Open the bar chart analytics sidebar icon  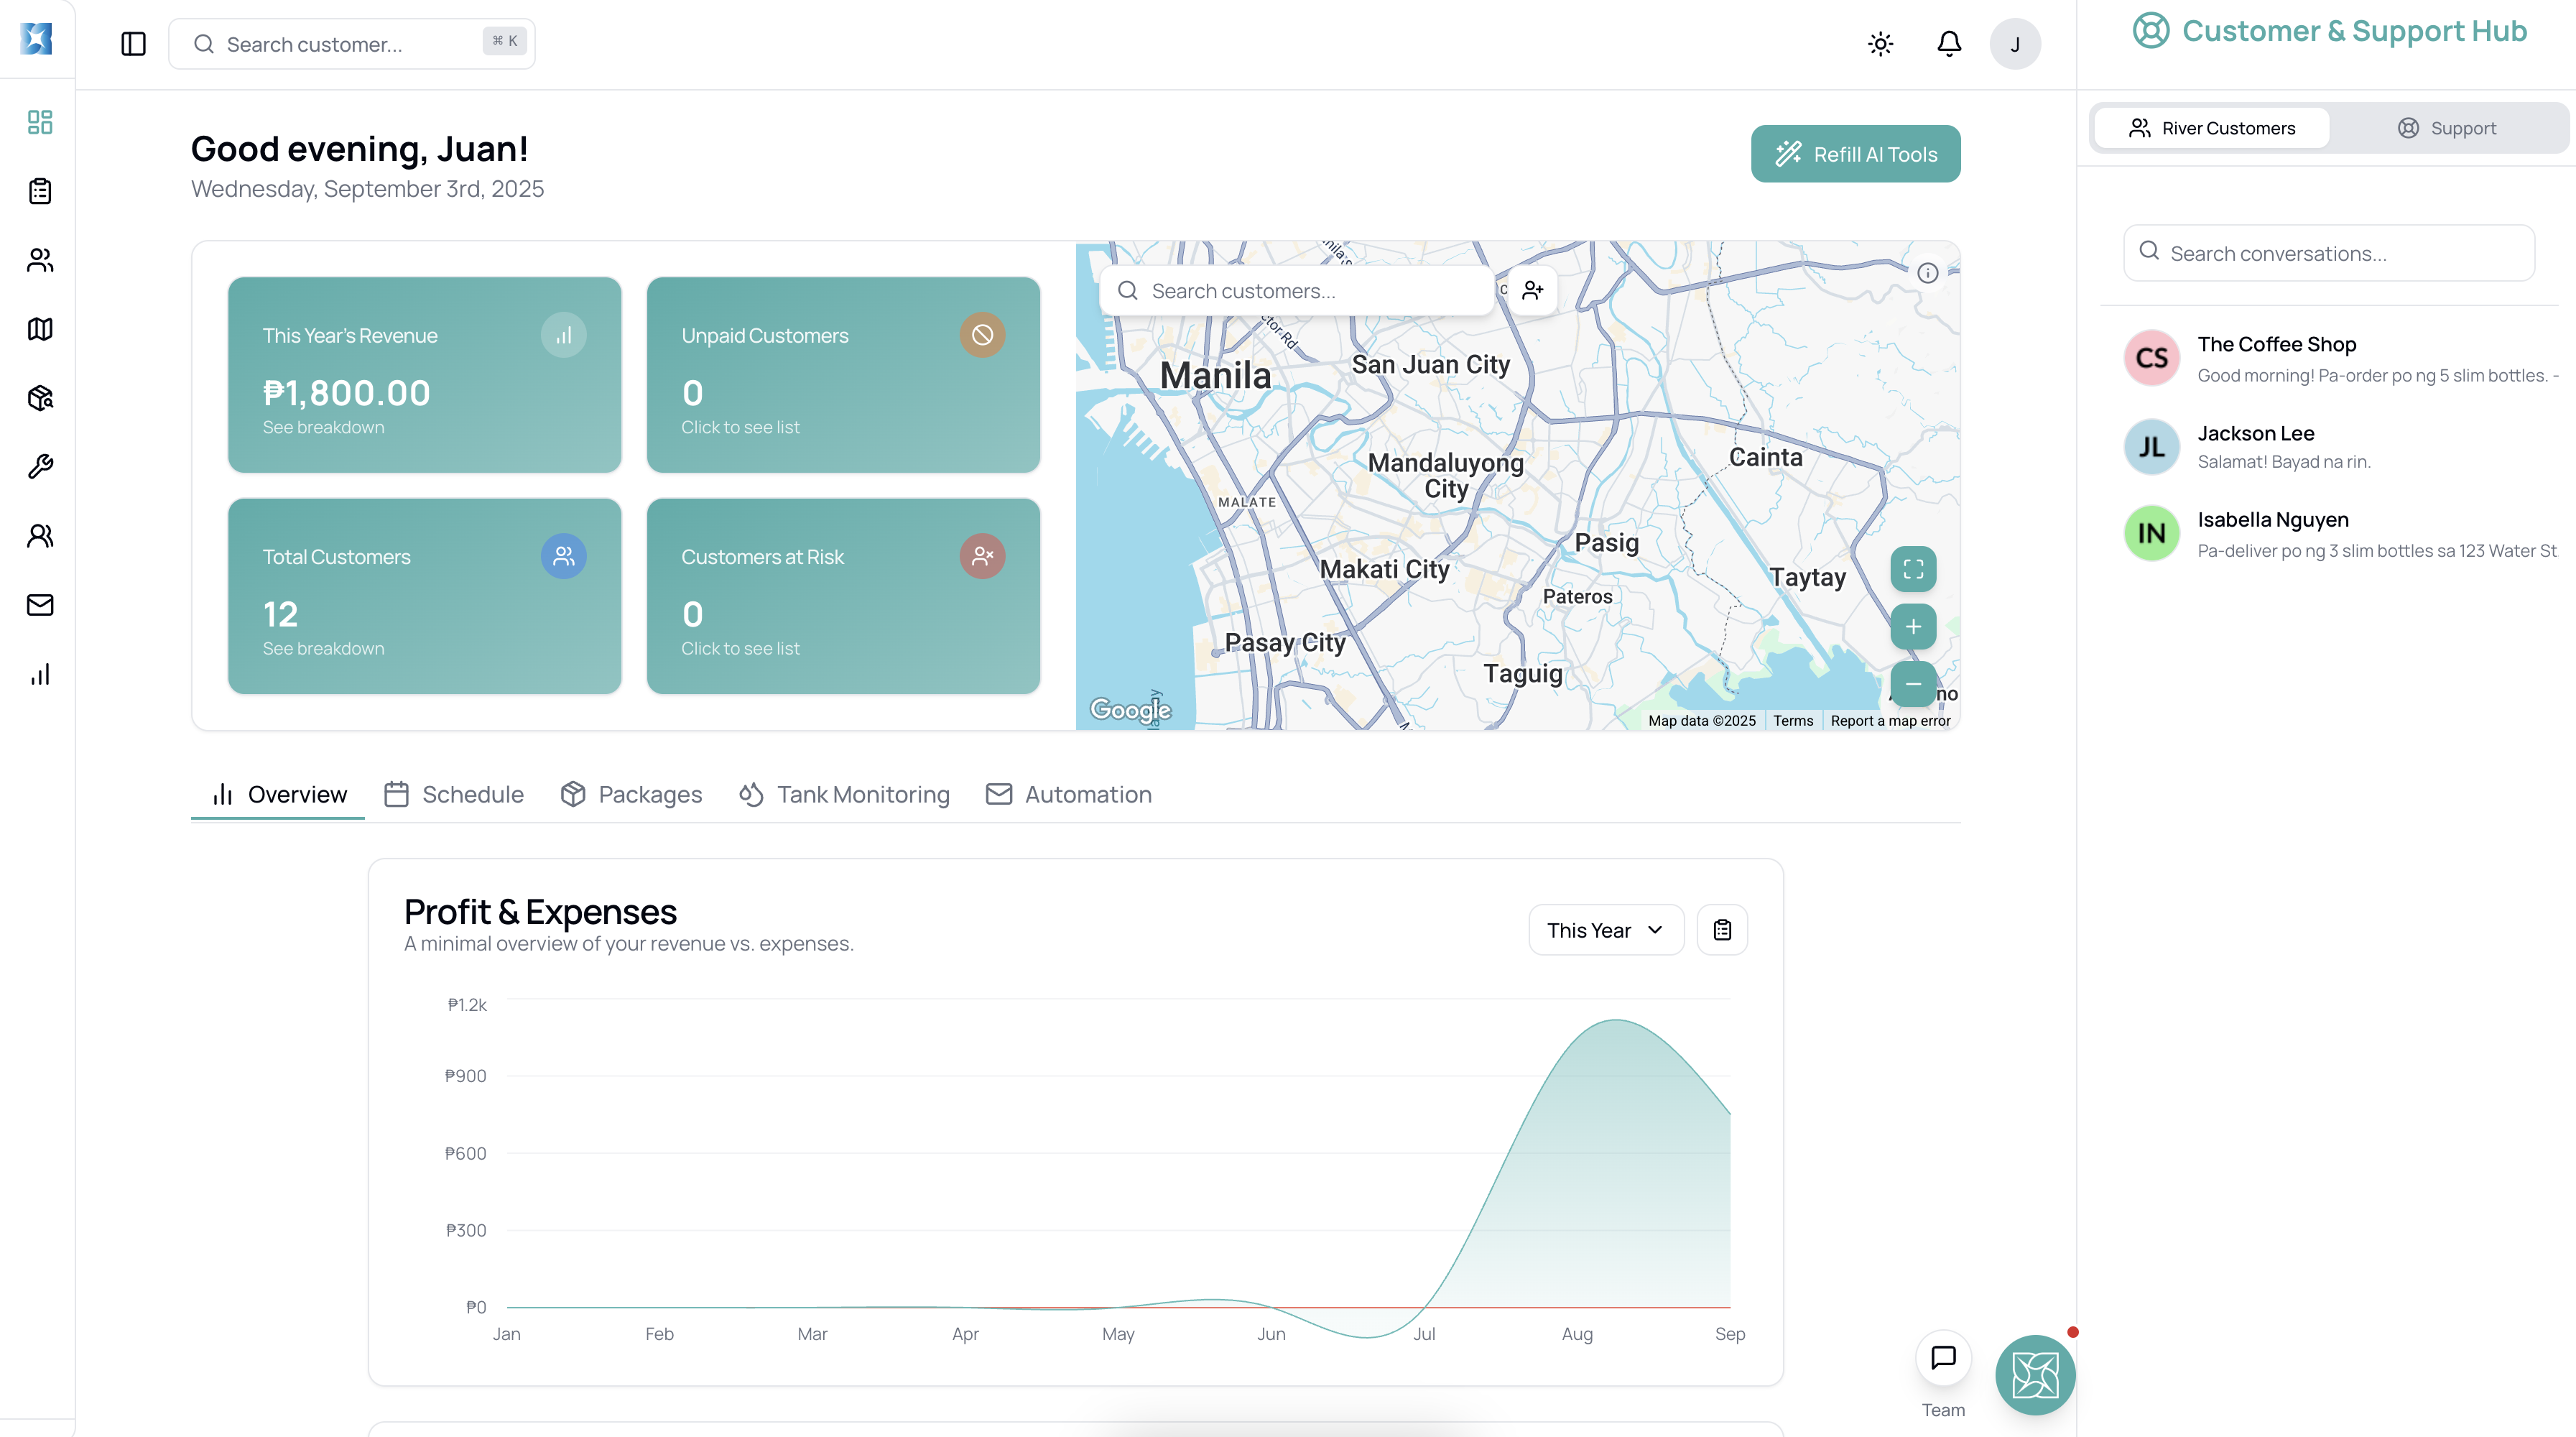(40, 675)
